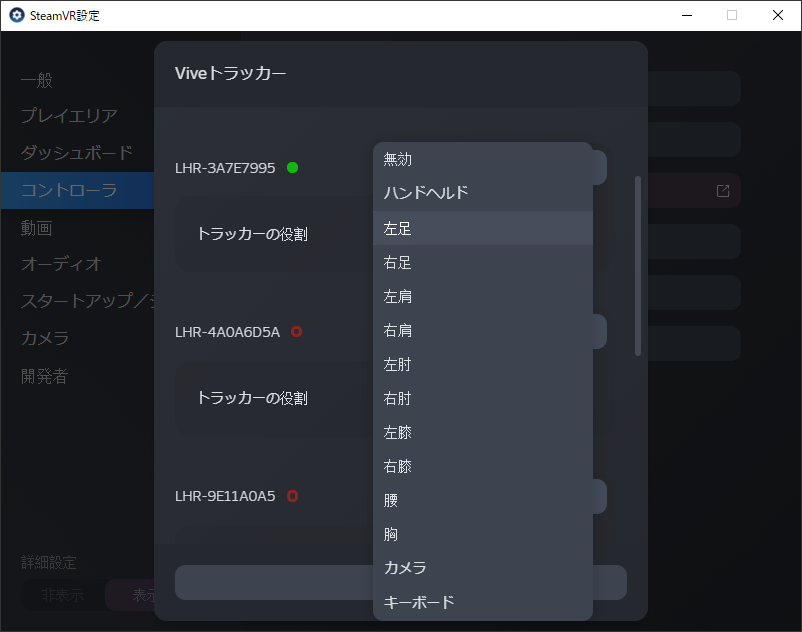Screen dimensions: 802x632
Task: Pick 腰 tracker role
Action: (483, 500)
